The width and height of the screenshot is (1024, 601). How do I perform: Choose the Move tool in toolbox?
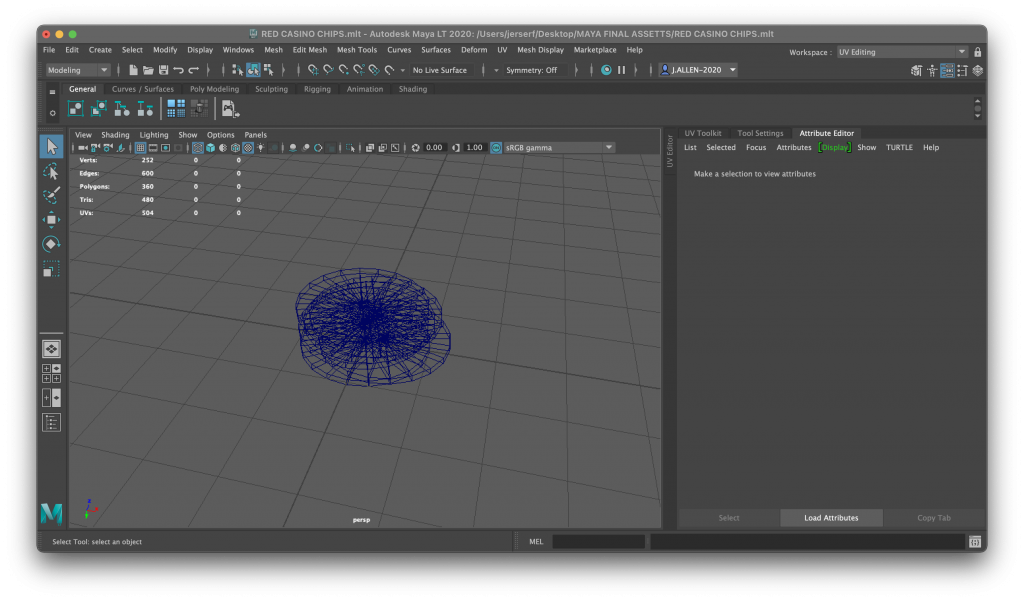51,220
